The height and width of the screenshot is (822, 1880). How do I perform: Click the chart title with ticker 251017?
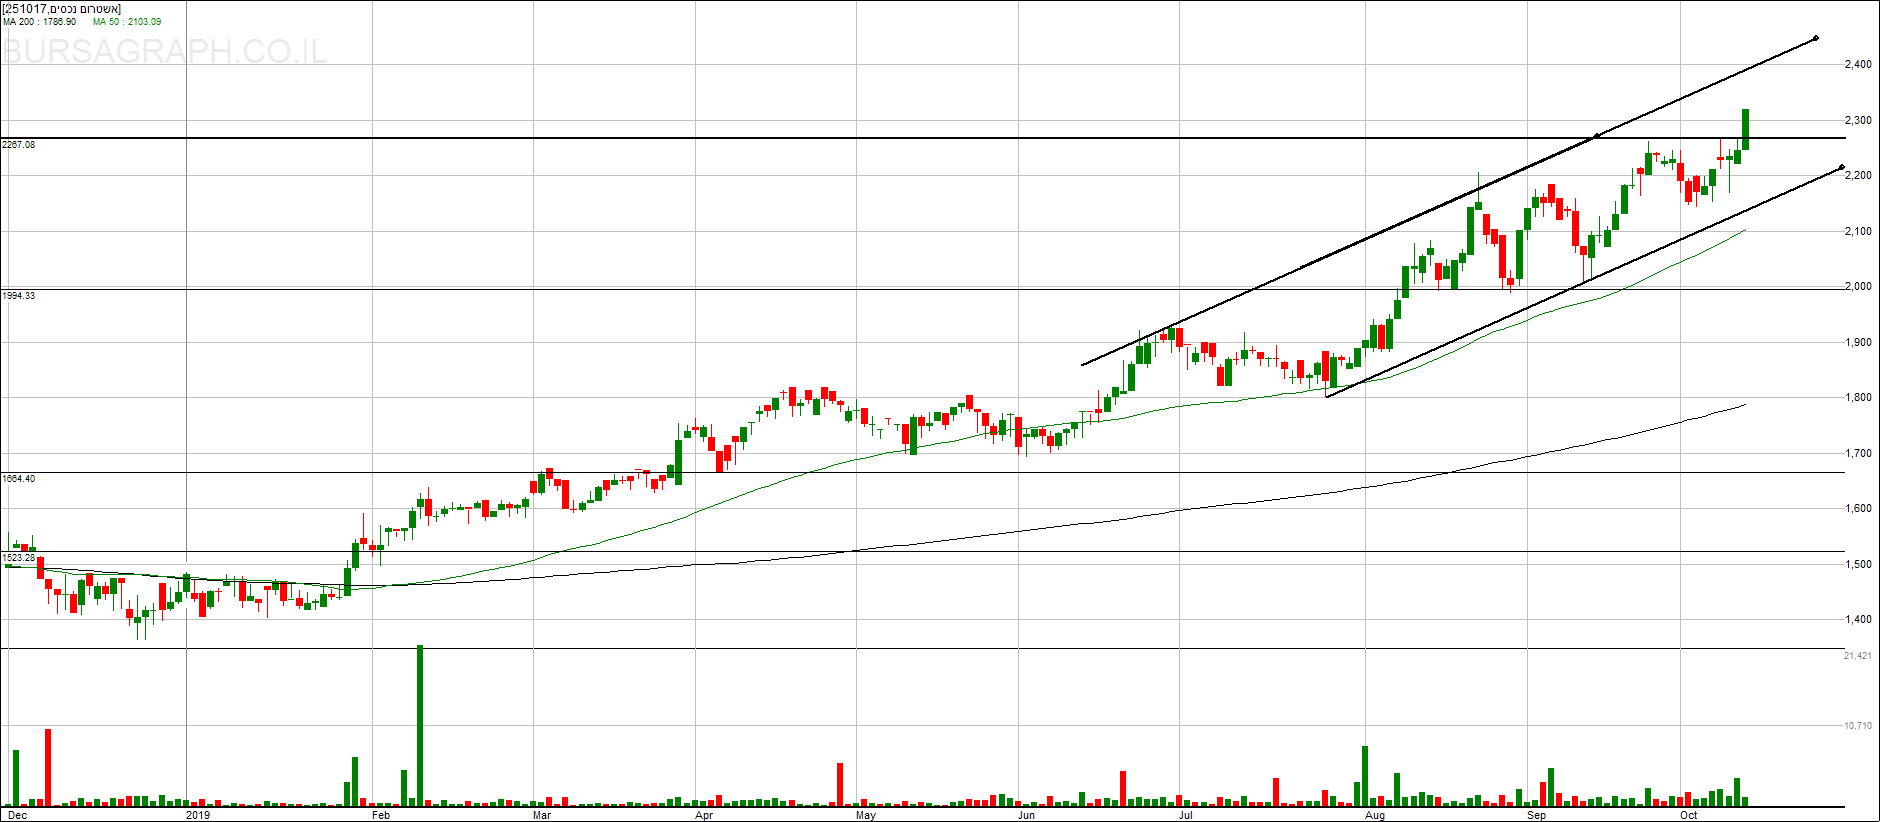coord(62,9)
